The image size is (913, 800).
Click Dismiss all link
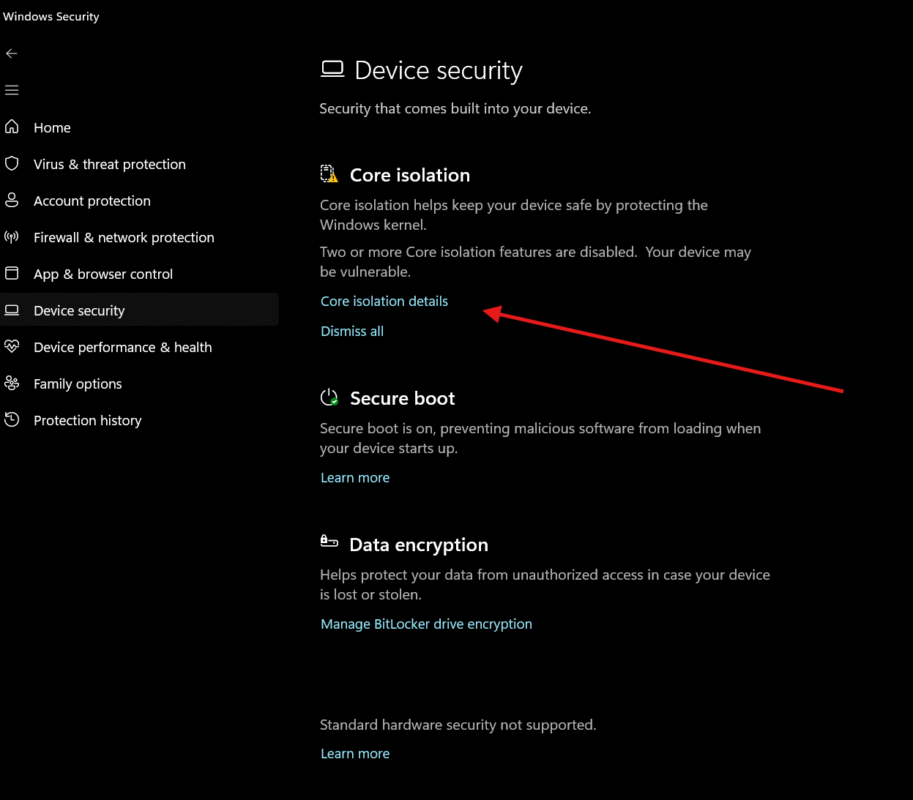(x=352, y=331)
